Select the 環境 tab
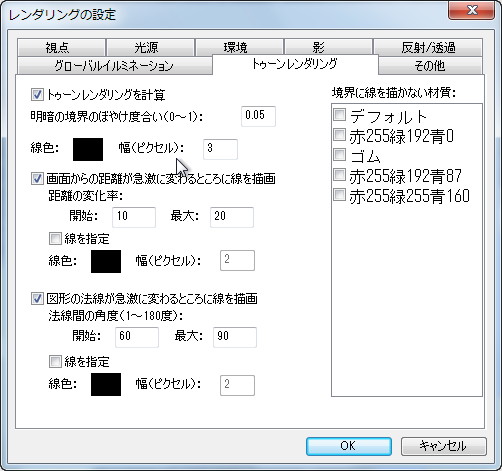 tap(239, 48)
